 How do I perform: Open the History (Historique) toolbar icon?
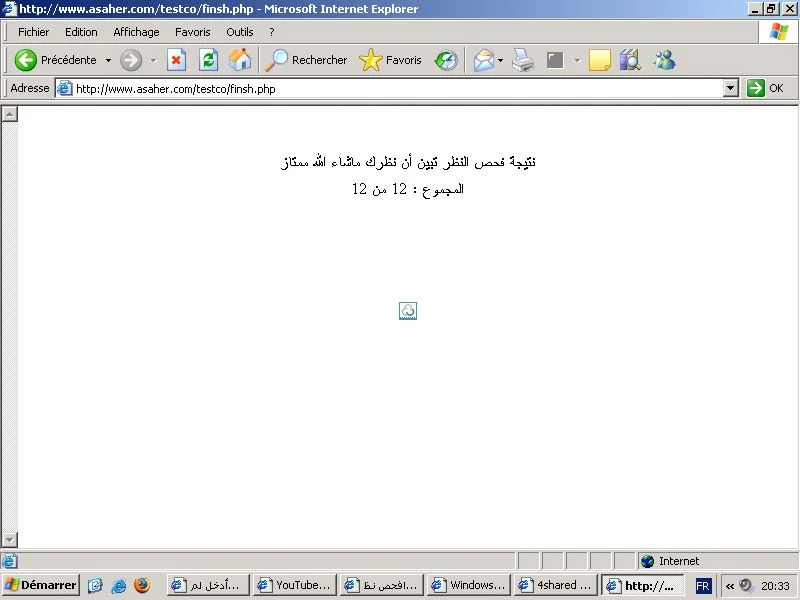pos(446,60)
